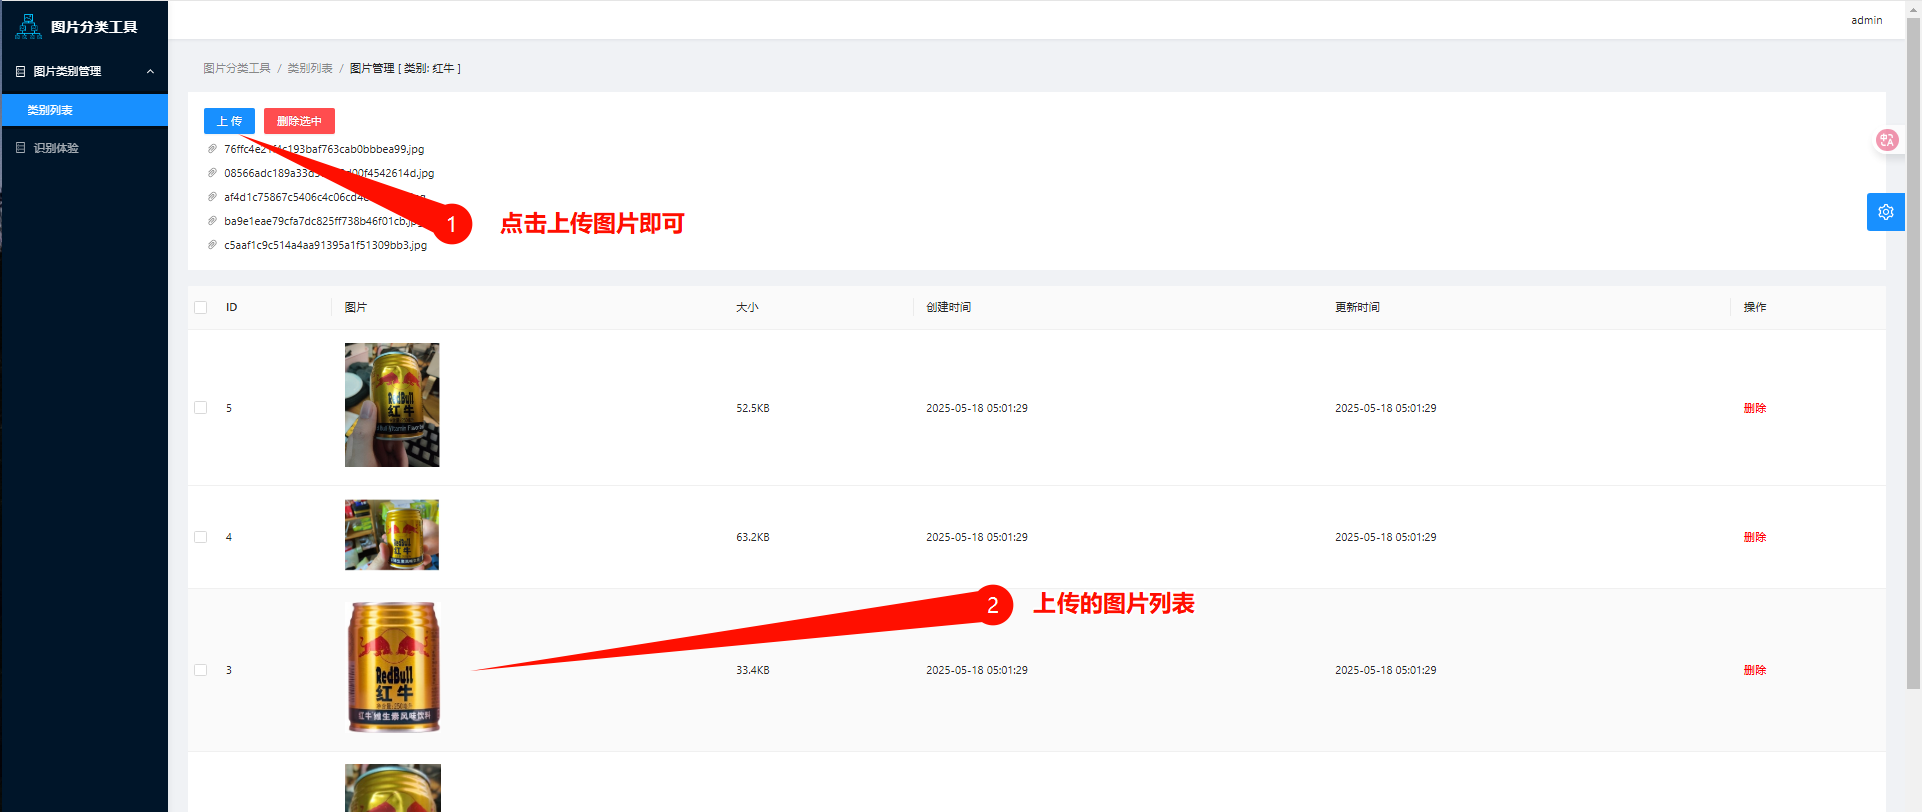The height and width of the screenshot is (812, 1922).
Task: Open the 识别体验 menu item
Action: coord(56,148)
